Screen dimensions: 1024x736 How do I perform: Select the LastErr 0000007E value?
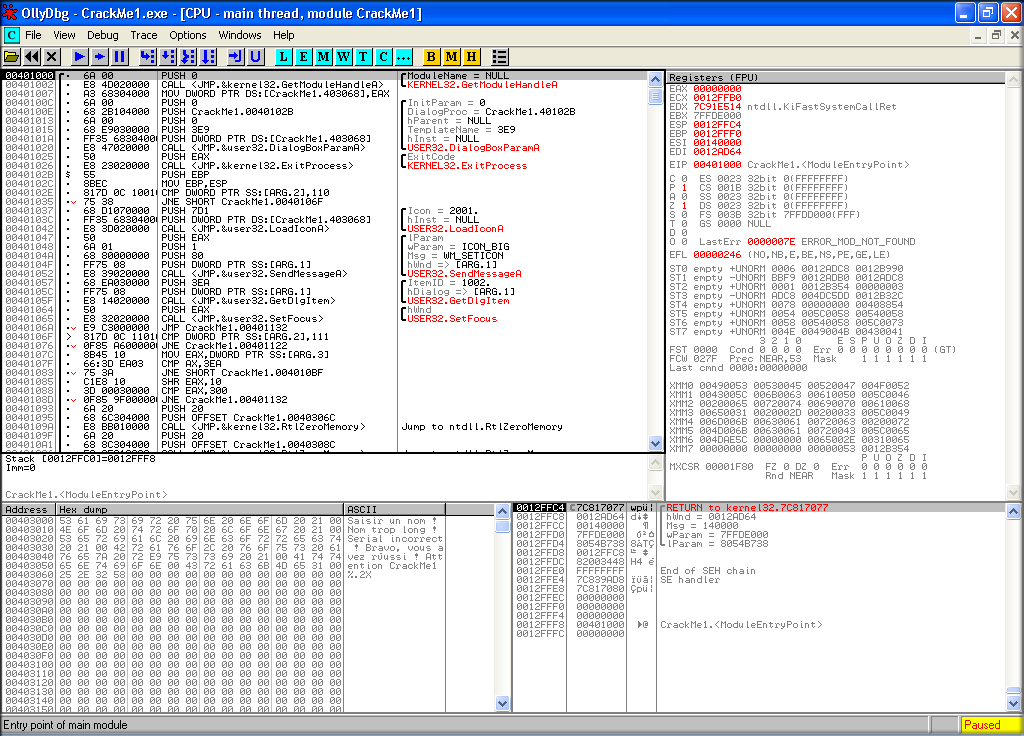(x=771, y=242)
